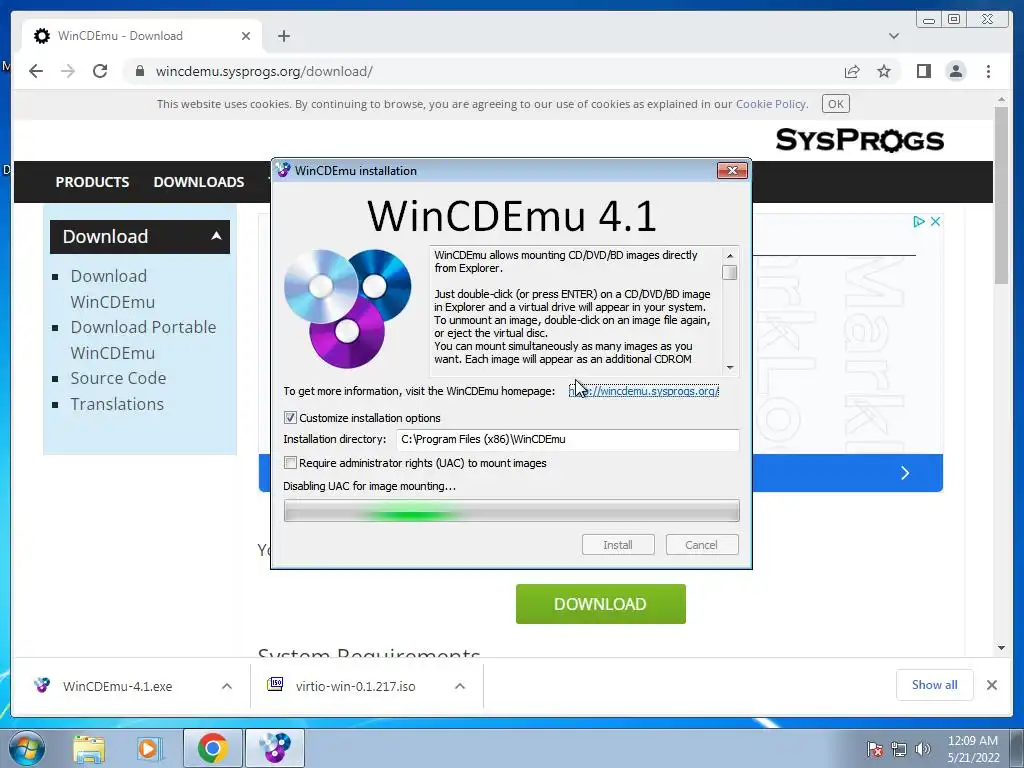Close the WinCDEmu - Download tab
1024x768 pixels.
tap(246, 36)
